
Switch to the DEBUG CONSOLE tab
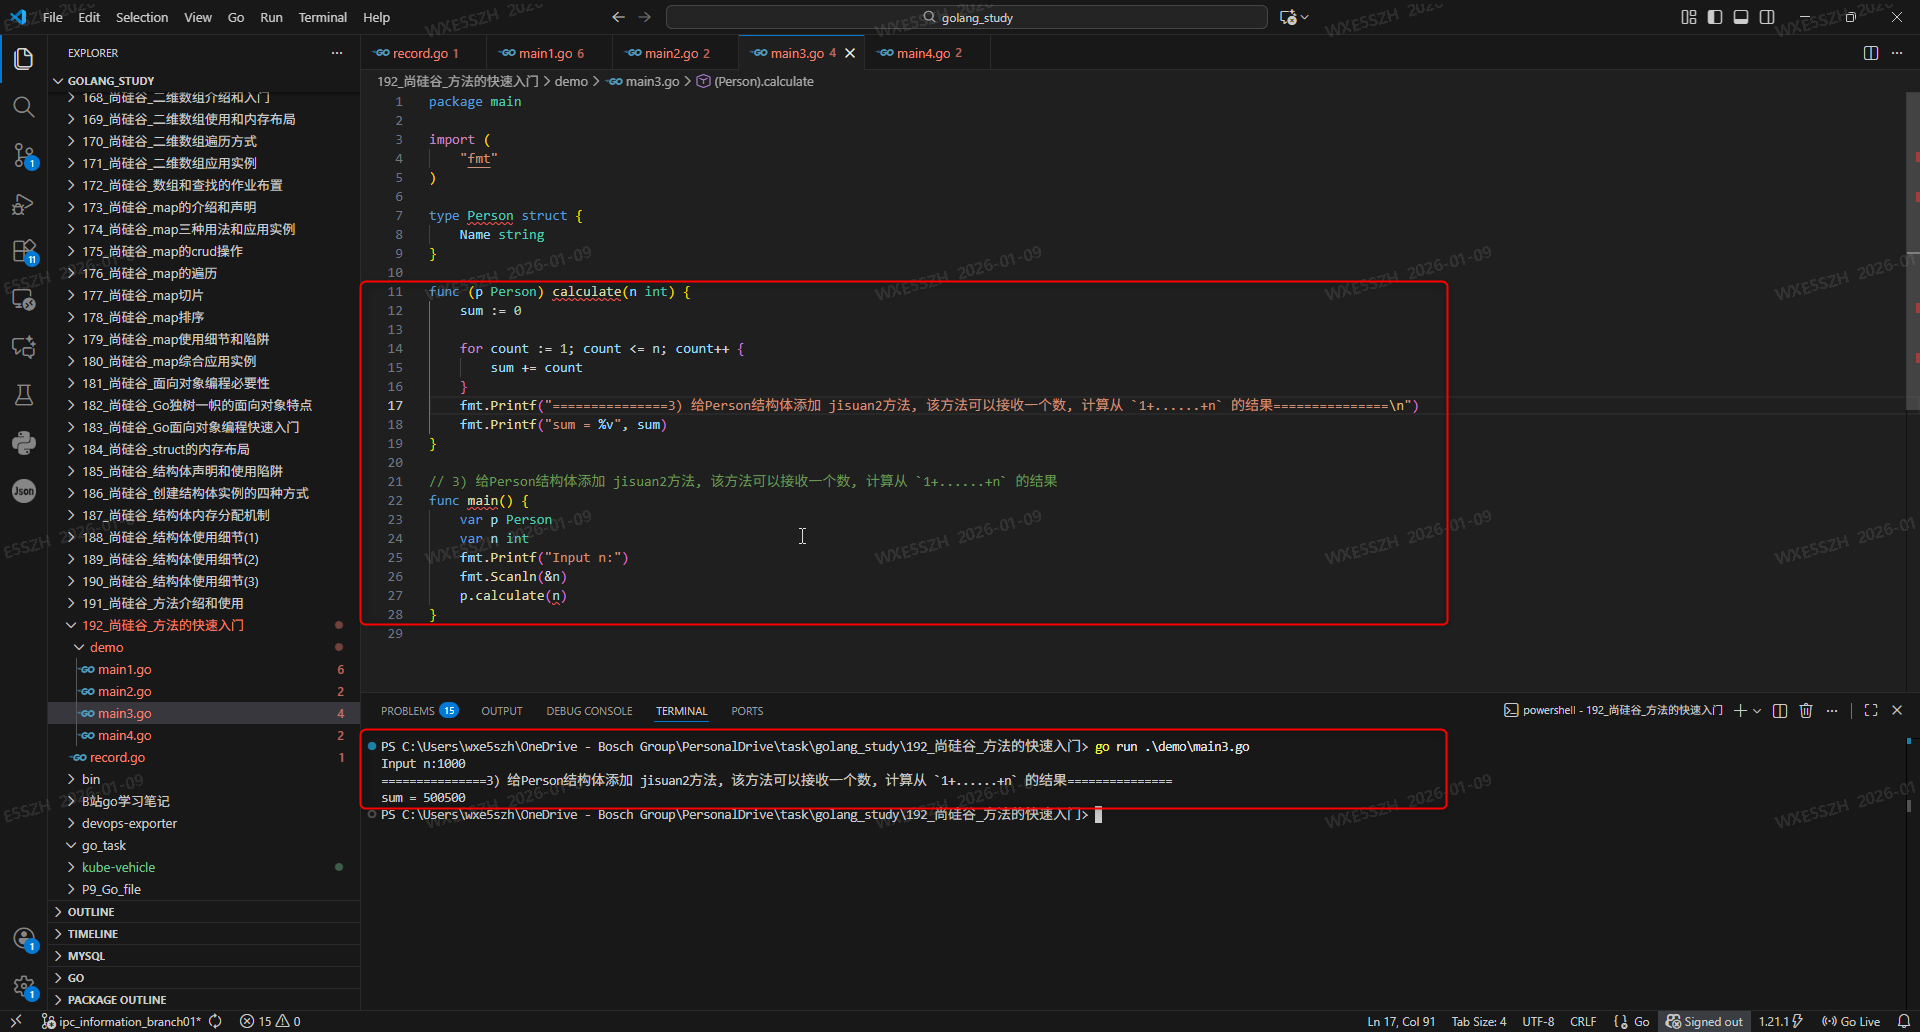click(589, 711)
